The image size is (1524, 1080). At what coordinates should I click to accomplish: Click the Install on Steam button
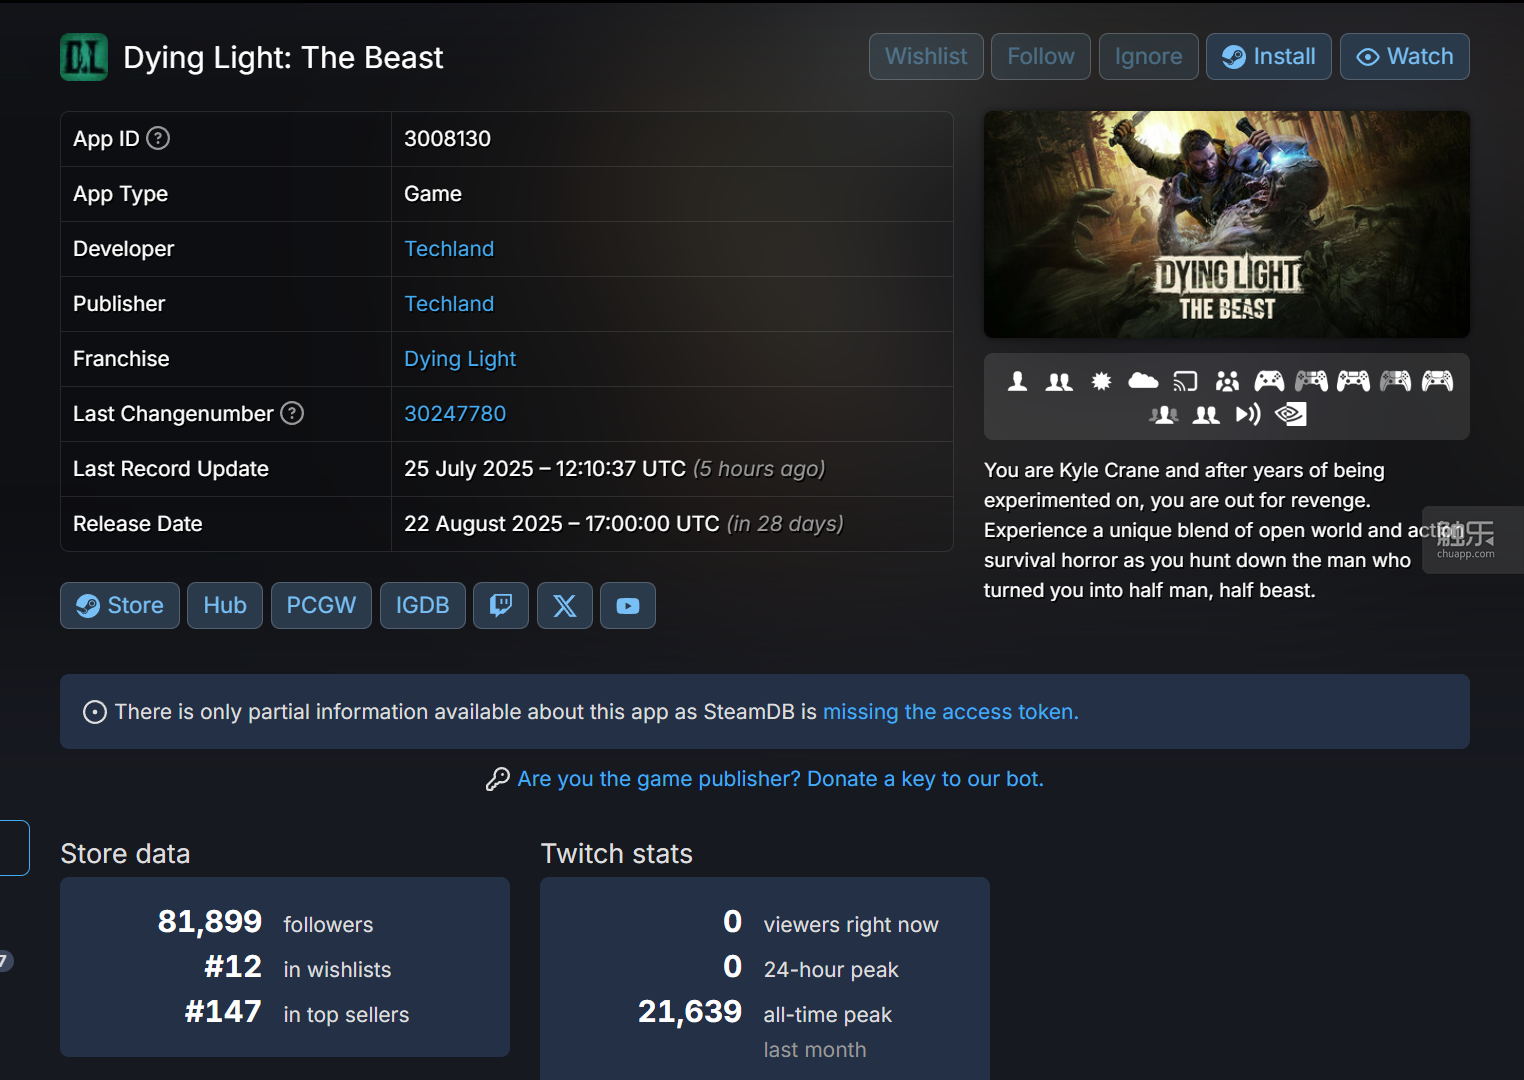[x=1268, y=57]
